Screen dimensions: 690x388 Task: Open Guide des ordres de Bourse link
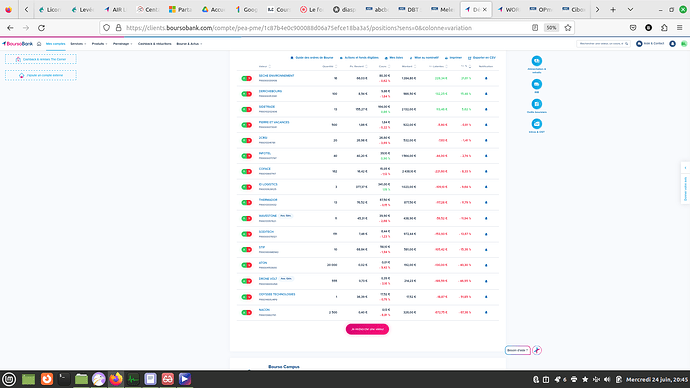click(312, 58)
